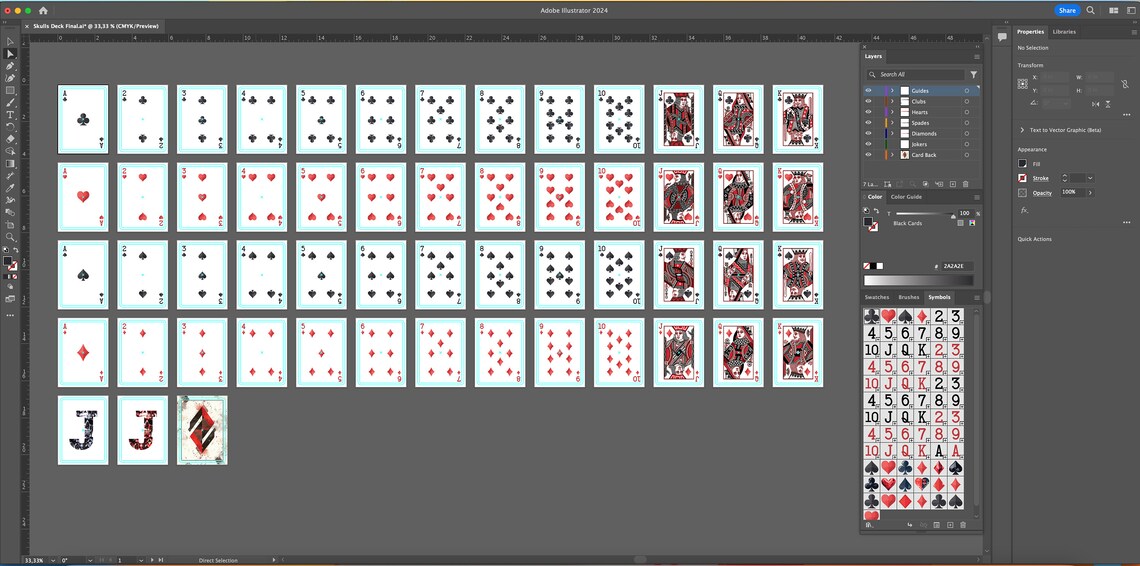Click target circle of Clubs layer
1140x566 pixels.
pos(967,102)
